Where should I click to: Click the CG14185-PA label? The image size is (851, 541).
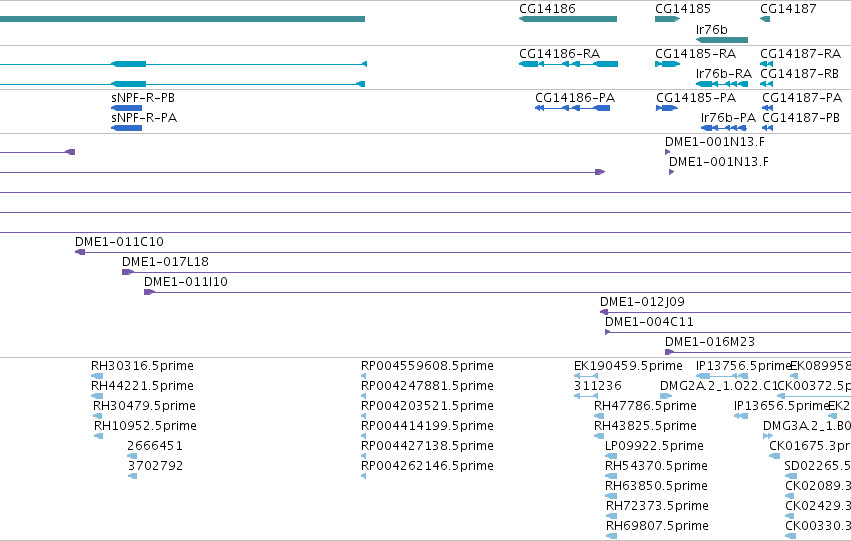[x=696, y=98]
